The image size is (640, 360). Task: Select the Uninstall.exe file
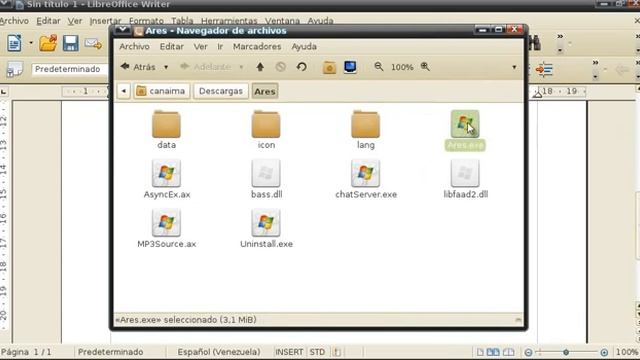(x=266, y=229)
